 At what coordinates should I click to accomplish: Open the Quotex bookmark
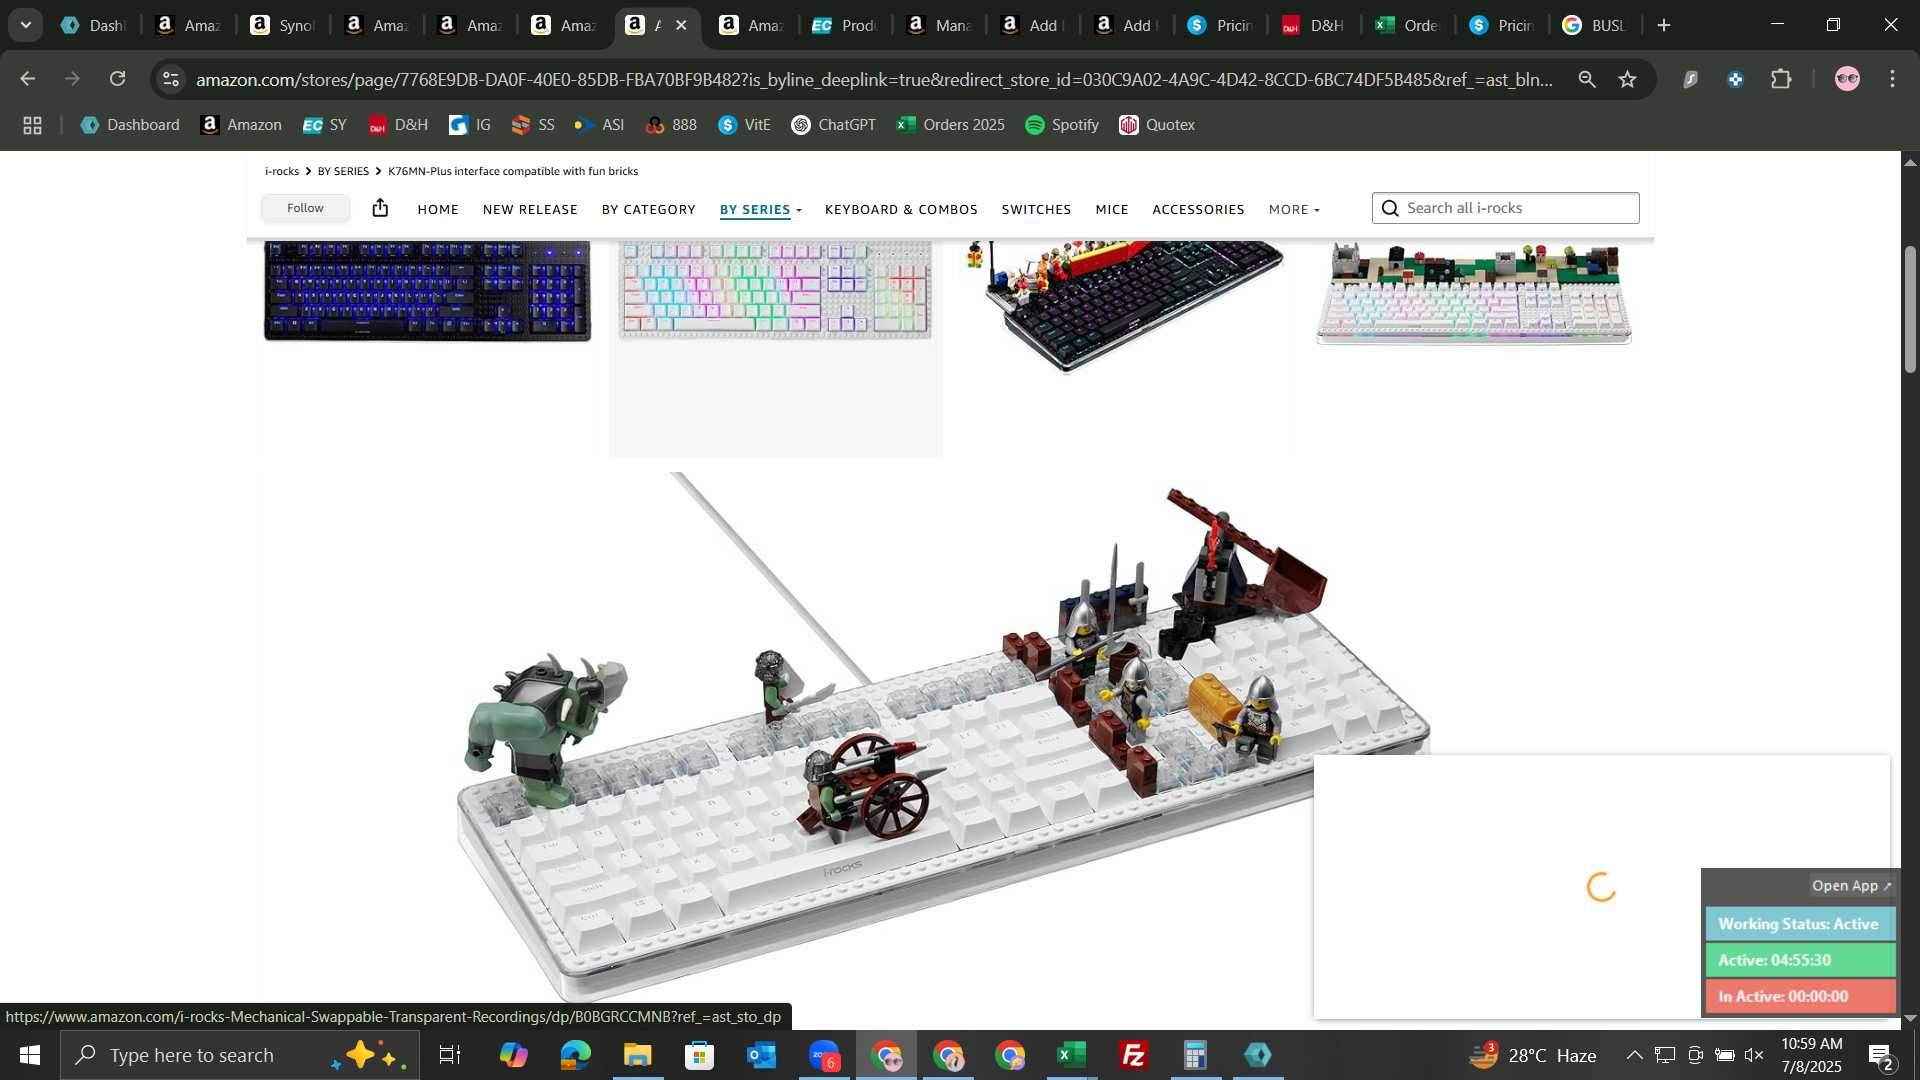(x=1157, y=125)
